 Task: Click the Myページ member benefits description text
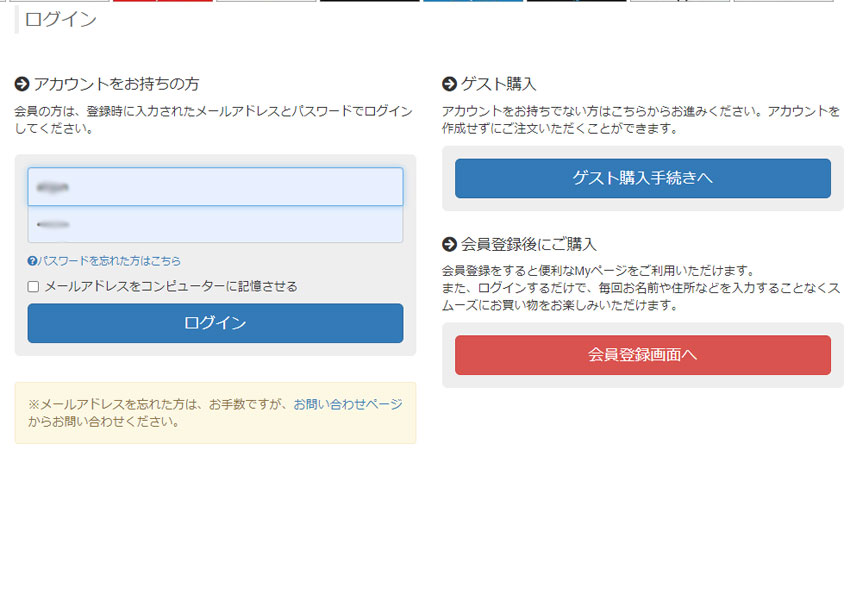point(640,288)
